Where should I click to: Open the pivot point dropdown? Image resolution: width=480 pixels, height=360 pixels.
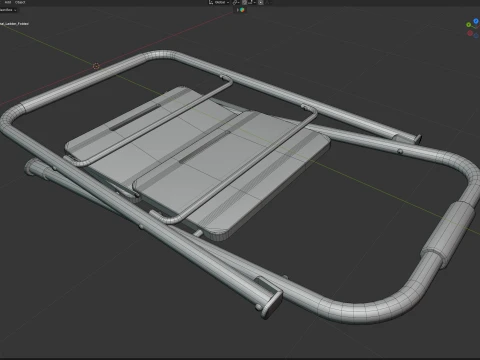(236, 2)
